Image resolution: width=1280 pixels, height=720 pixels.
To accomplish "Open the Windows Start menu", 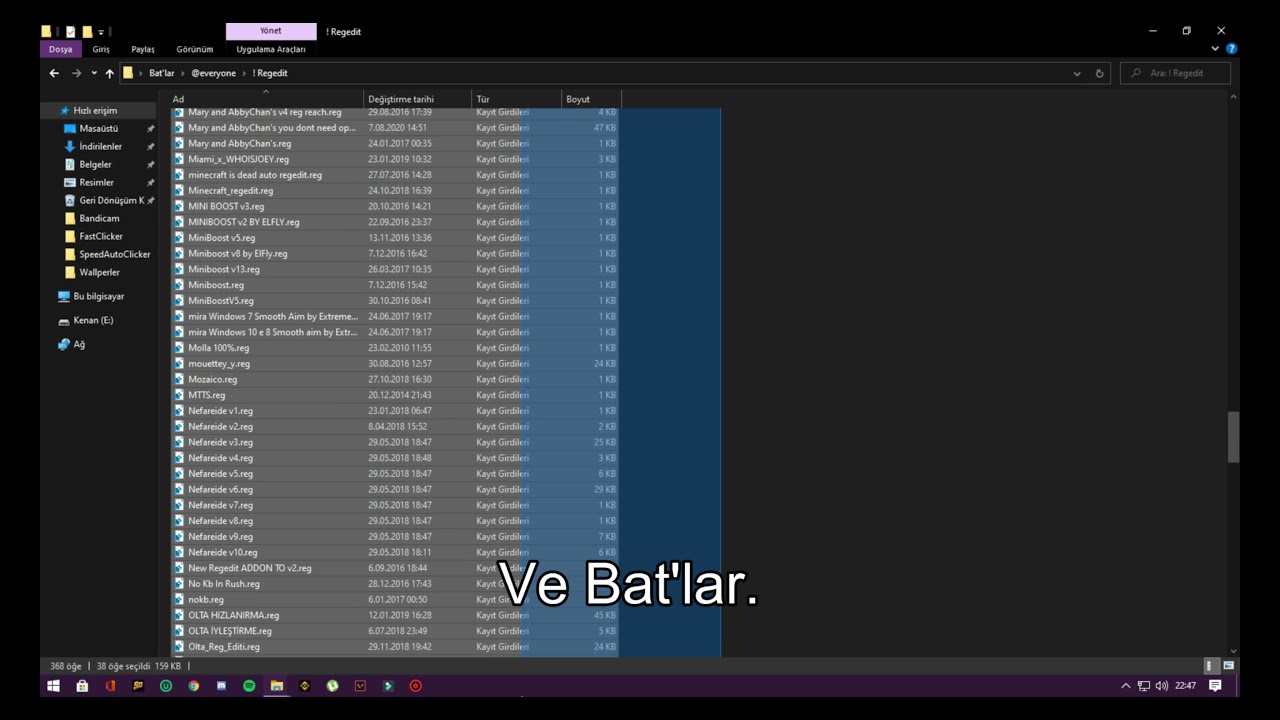I will click(x=54, y=686).
